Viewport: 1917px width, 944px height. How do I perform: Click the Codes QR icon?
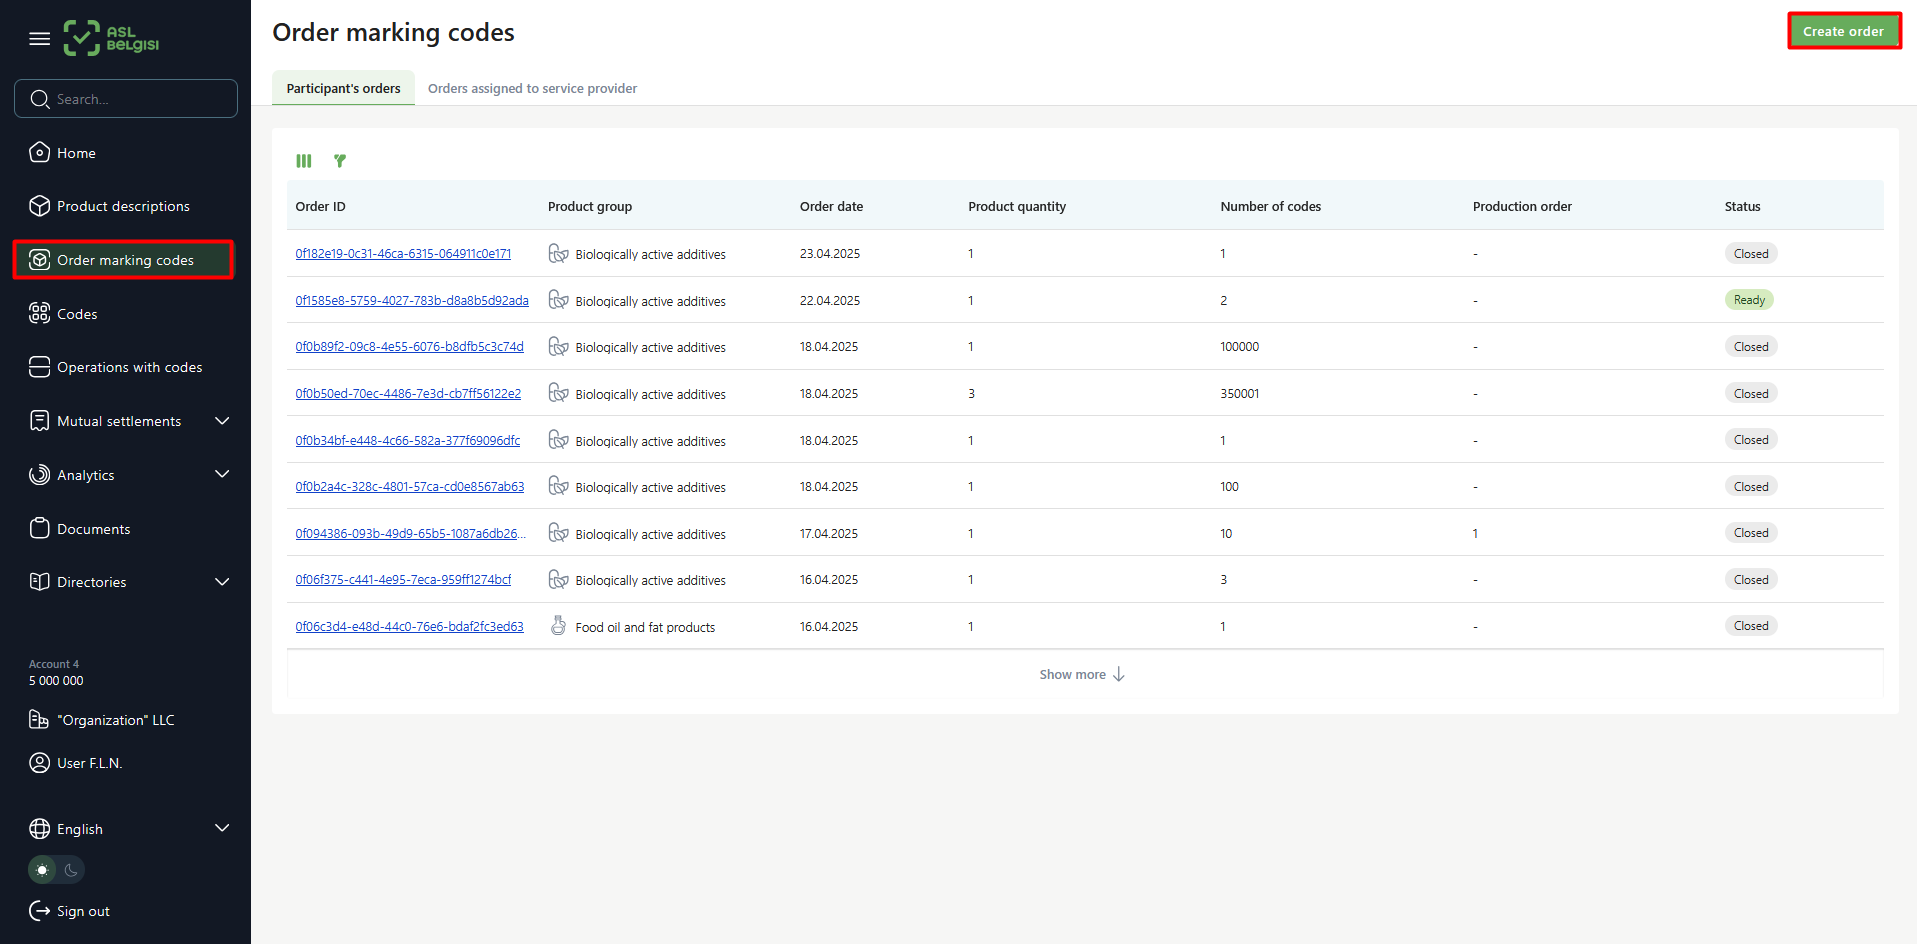pos(40,313)
